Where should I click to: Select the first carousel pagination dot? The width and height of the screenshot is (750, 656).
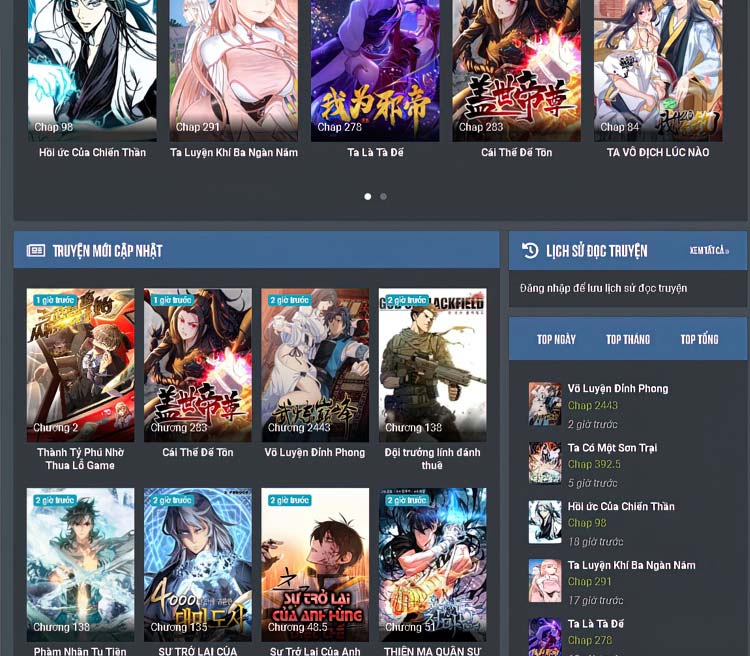pos(367,196)
